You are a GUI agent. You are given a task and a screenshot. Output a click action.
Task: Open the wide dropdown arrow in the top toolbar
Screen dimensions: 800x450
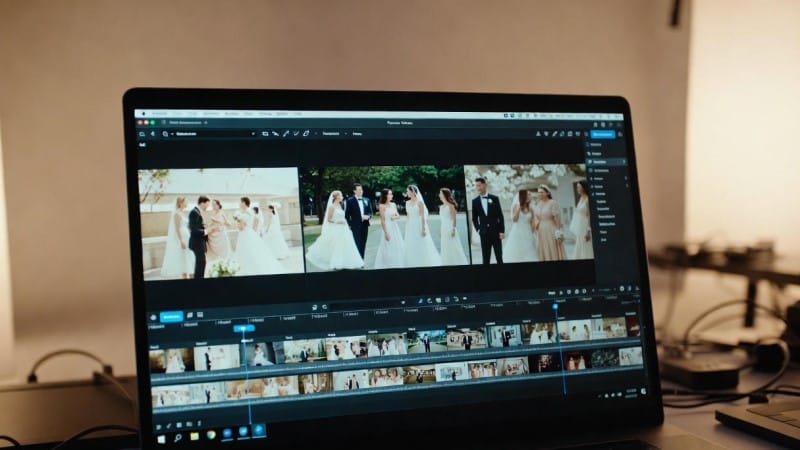[253, 134]
